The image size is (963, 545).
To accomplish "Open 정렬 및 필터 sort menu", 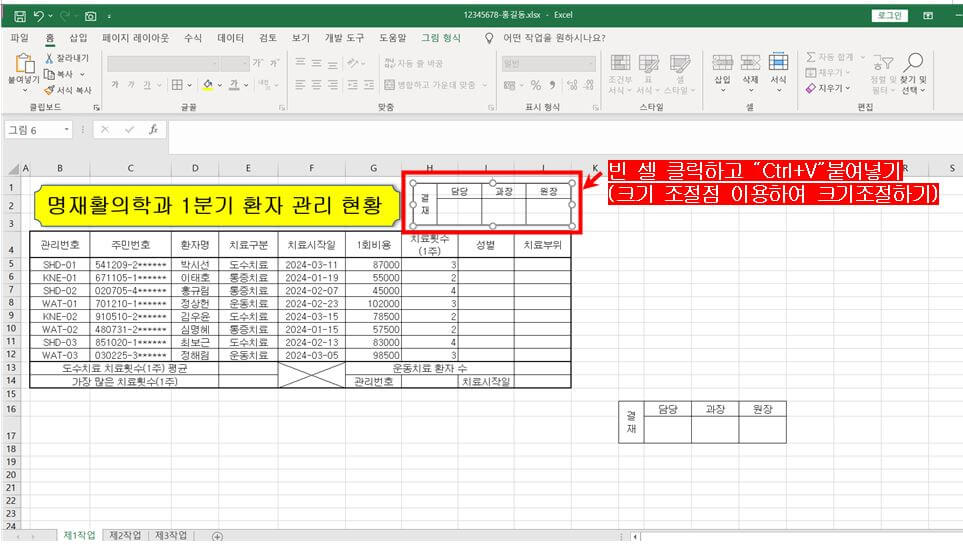I will 883,74.
